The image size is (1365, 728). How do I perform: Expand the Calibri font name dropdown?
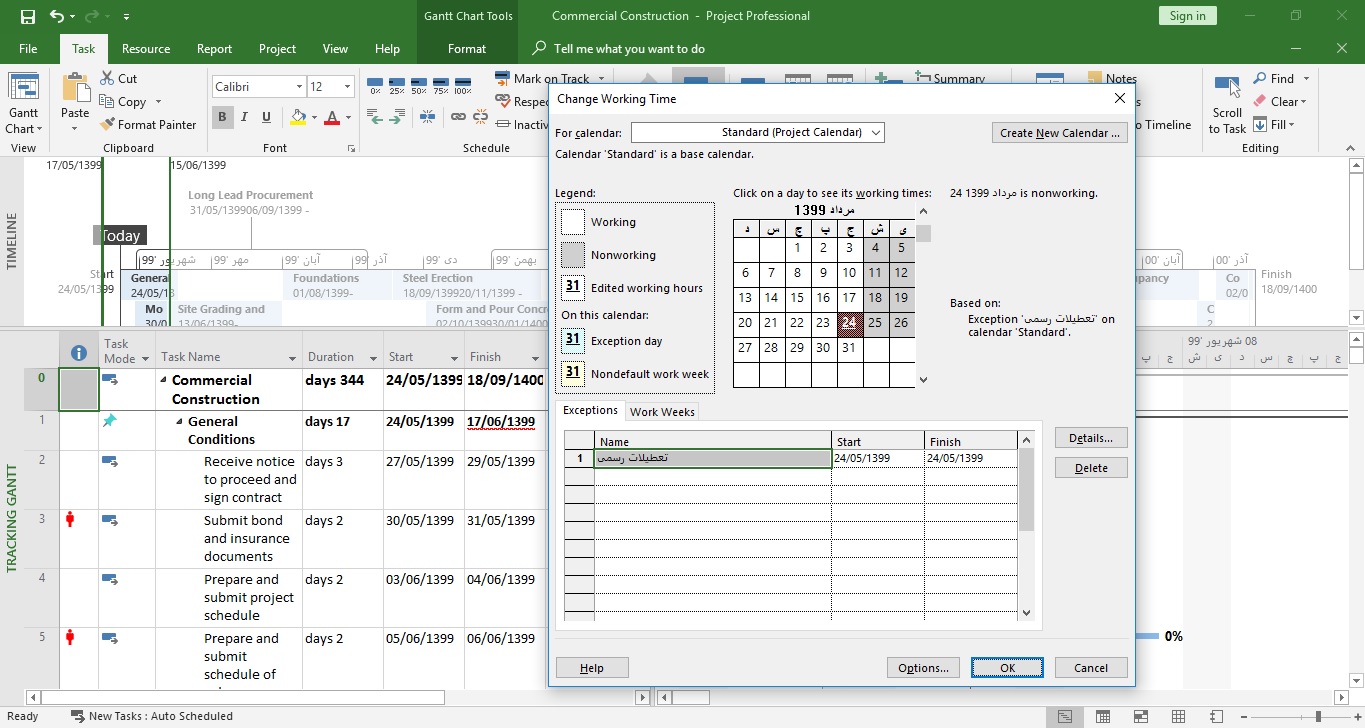pos(298,87)
